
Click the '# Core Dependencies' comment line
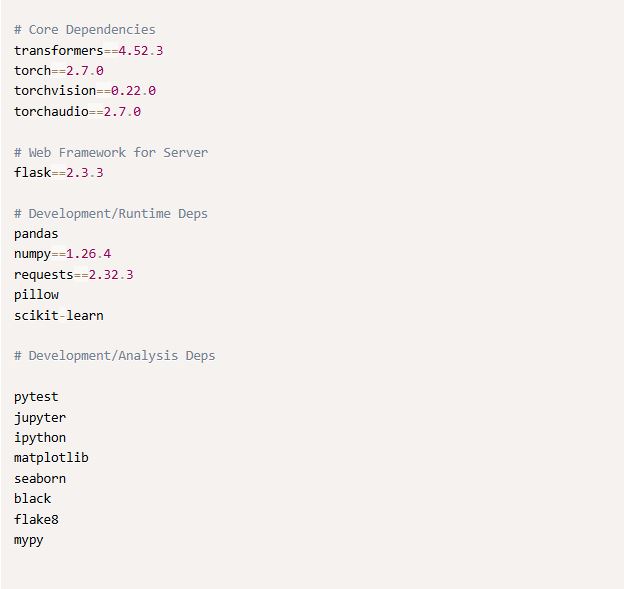[85, 30]
